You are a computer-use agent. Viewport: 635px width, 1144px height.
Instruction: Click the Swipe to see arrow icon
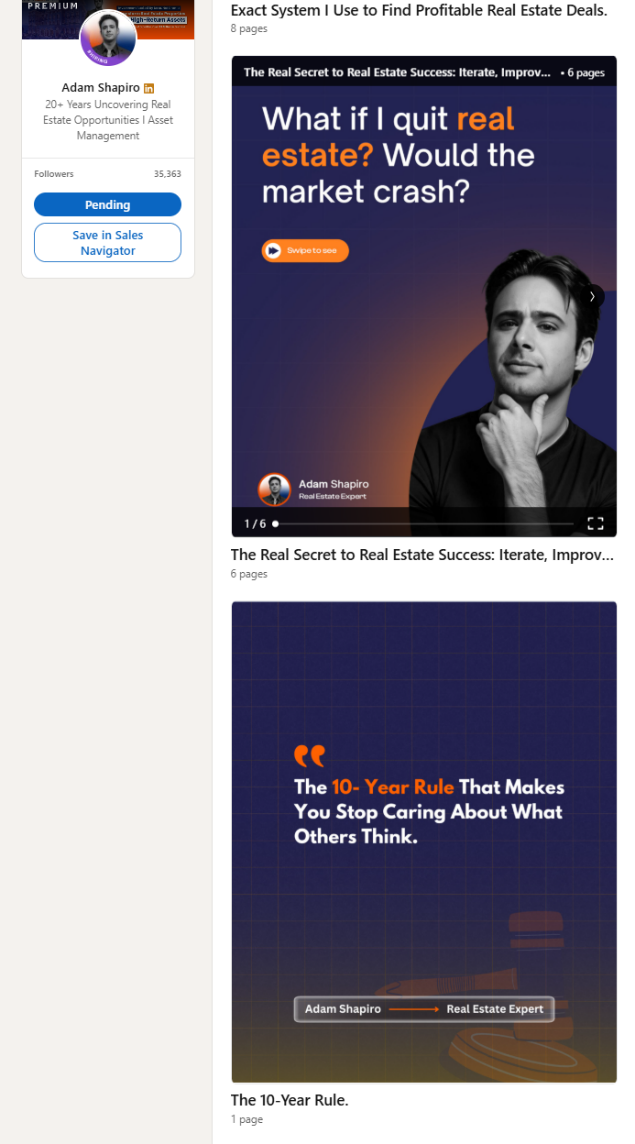pyautogui.click(x=273, y=250)
